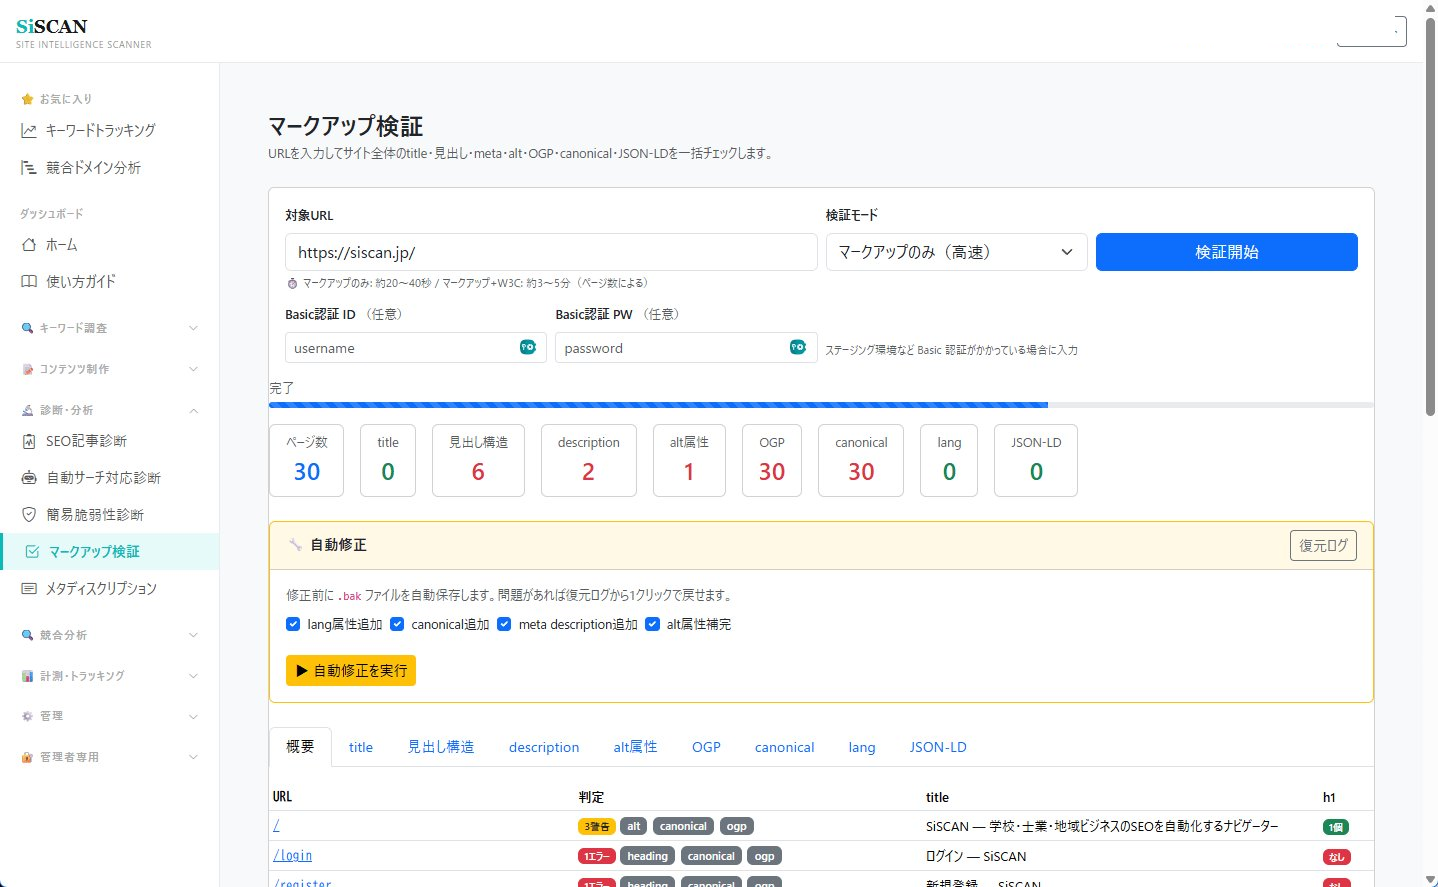Viewport: 1438px width, 887px height.
Task: Switch to the title tab
Action: [361, 747]
